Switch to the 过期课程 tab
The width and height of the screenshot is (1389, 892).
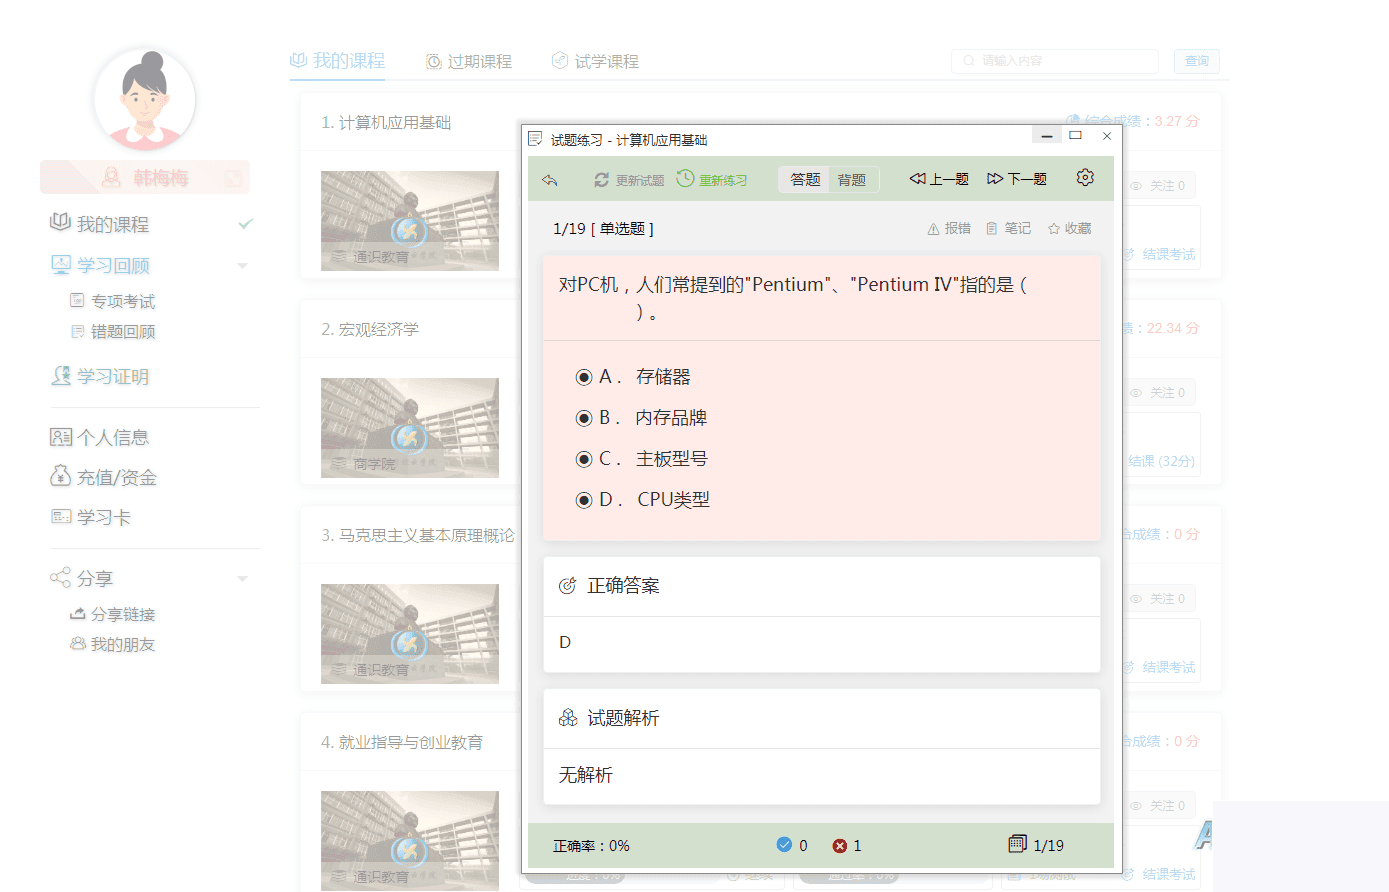pos(470,60)
